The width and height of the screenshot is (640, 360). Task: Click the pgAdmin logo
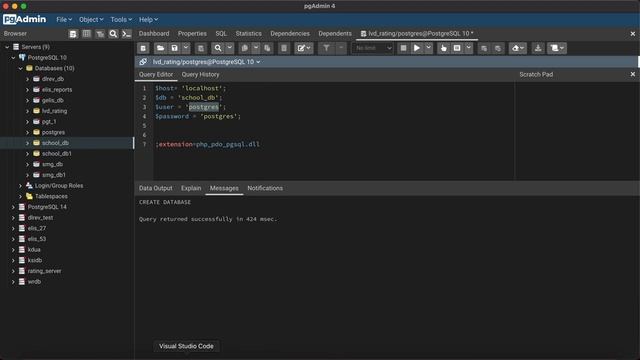[24, 19]
